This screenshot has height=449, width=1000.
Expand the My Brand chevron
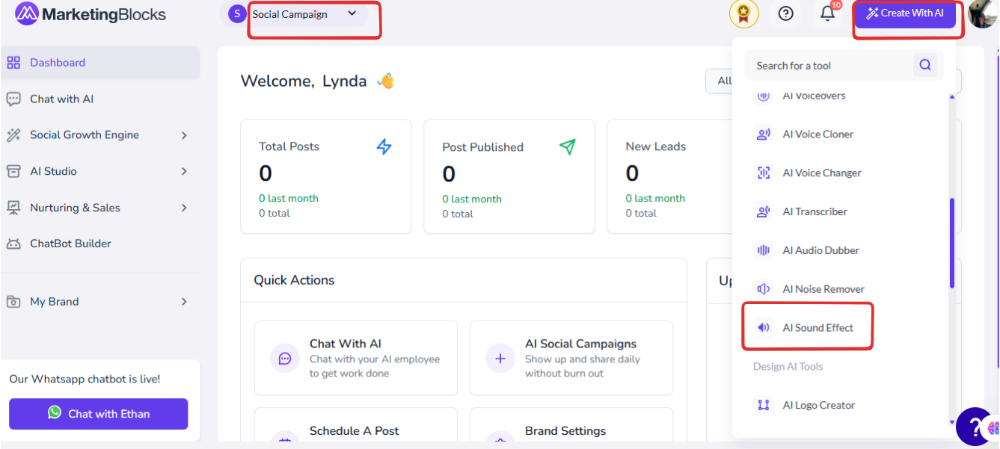[x=184, y=301]
